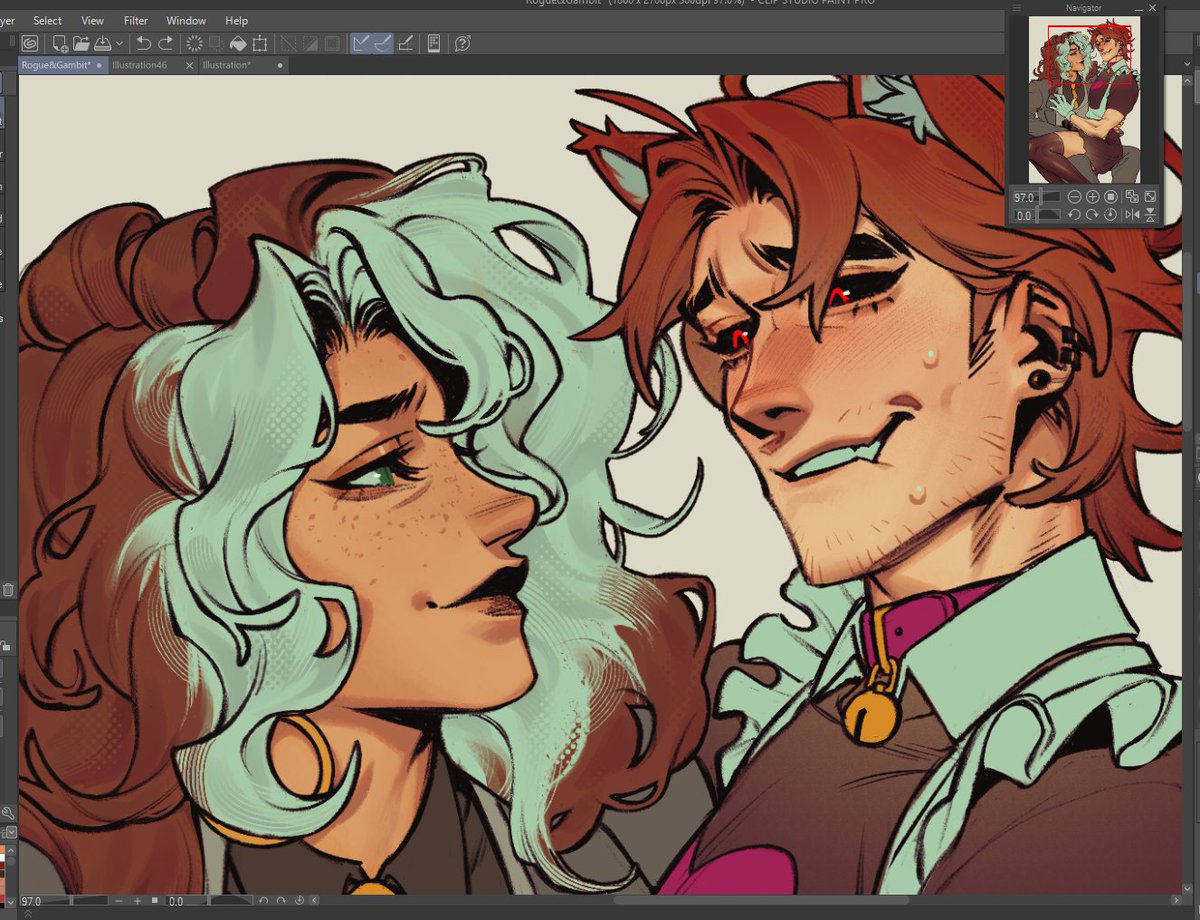Rotate left using bottom bar icon
The height and width of the screenshot is (920, 1200).
[x=264, y=901]
